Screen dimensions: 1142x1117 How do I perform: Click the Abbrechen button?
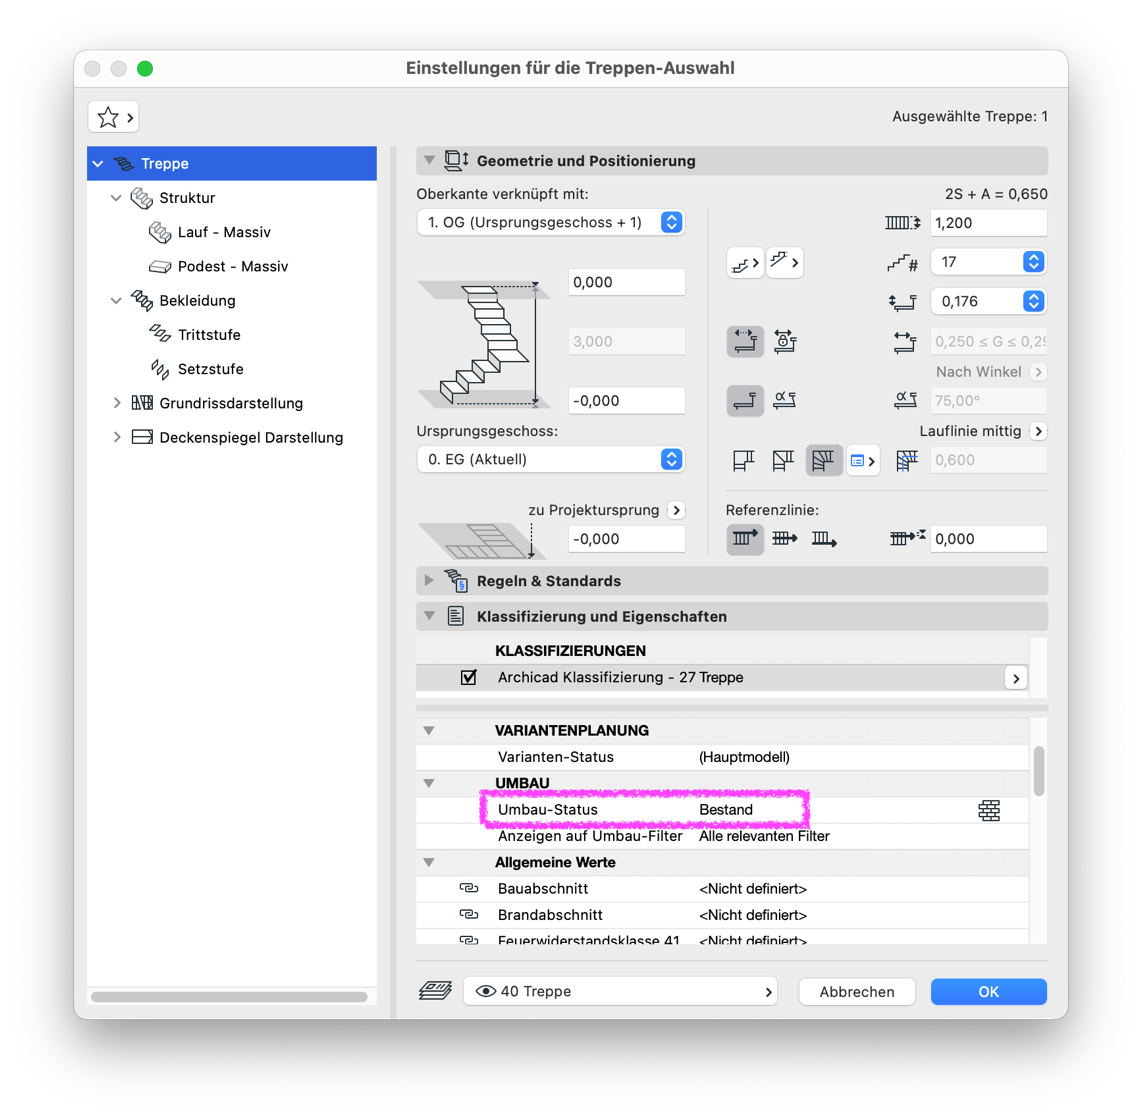[856, 992]
